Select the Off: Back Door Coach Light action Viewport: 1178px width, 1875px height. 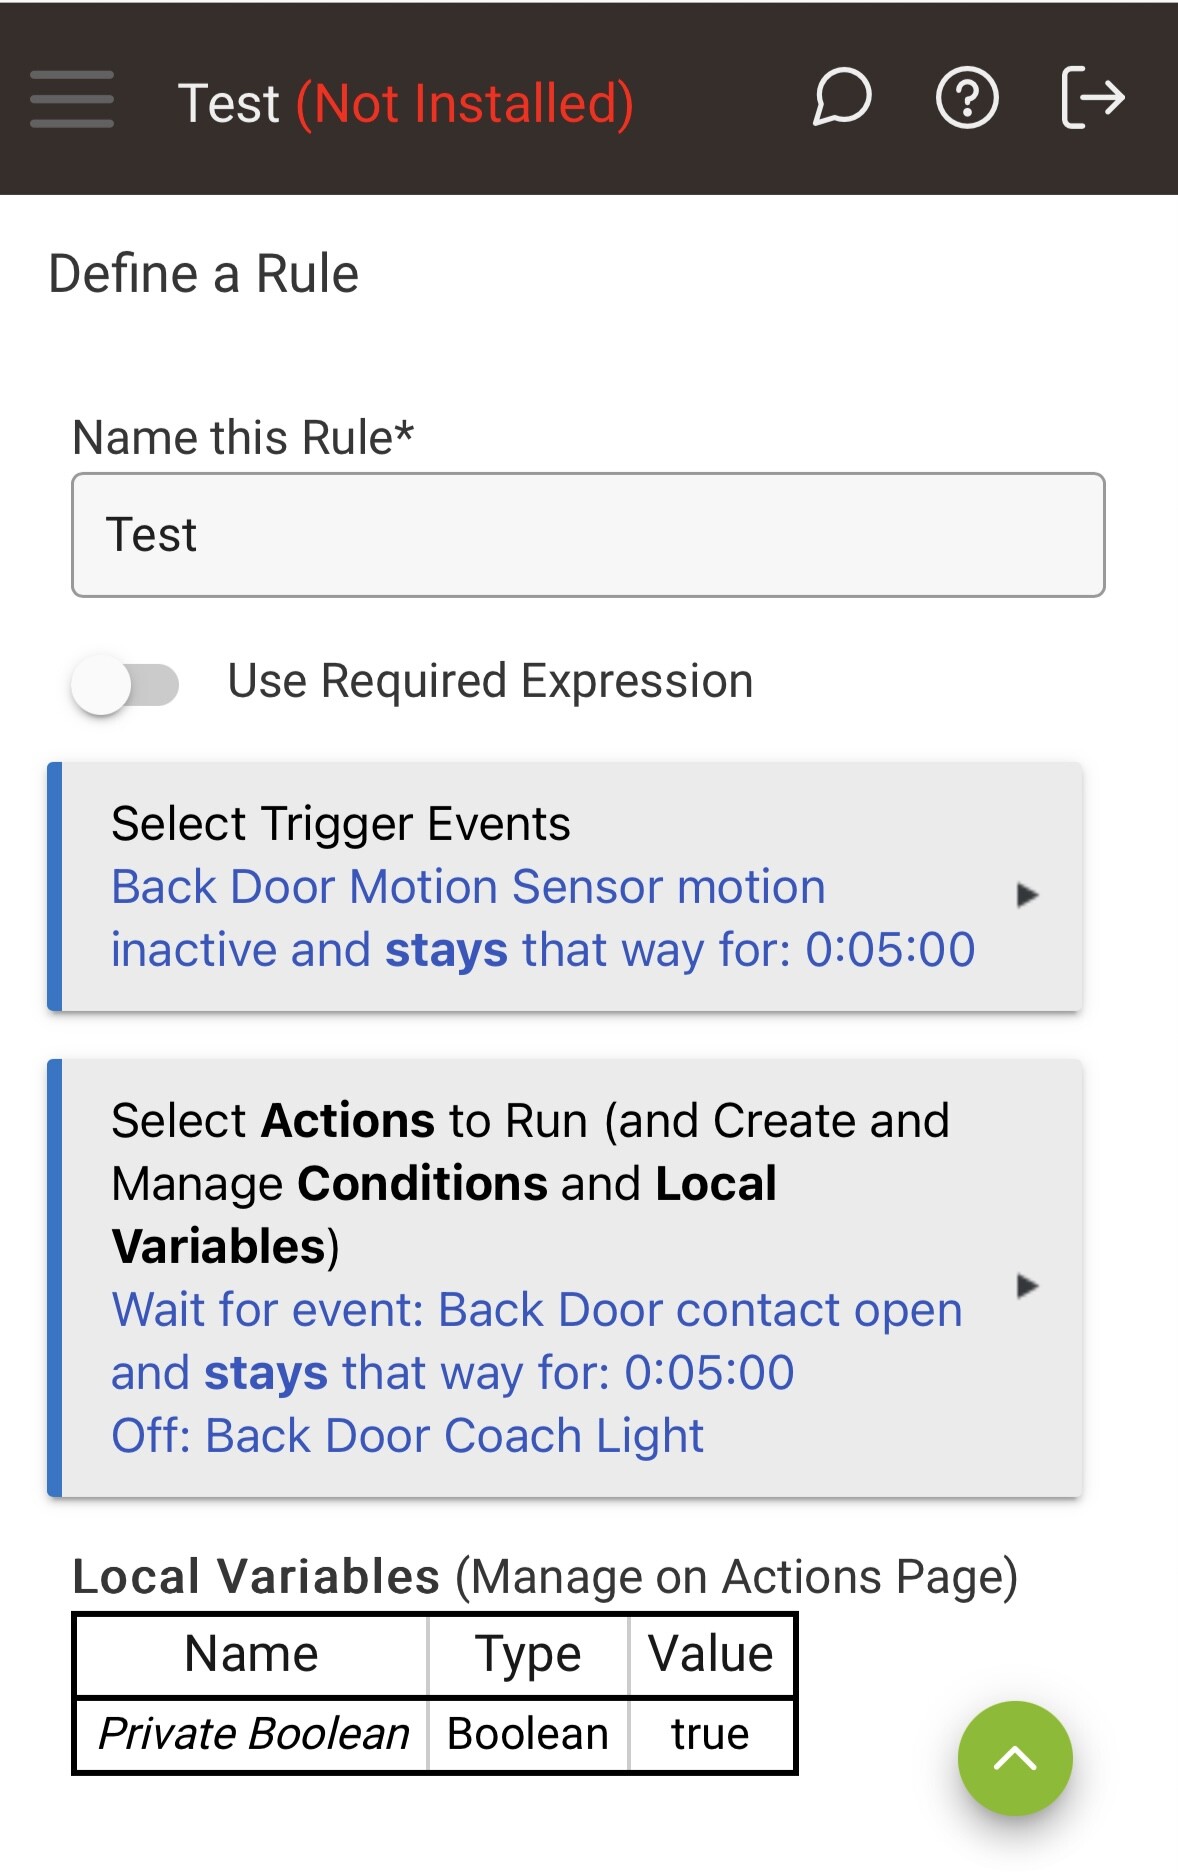point(407,1436)
